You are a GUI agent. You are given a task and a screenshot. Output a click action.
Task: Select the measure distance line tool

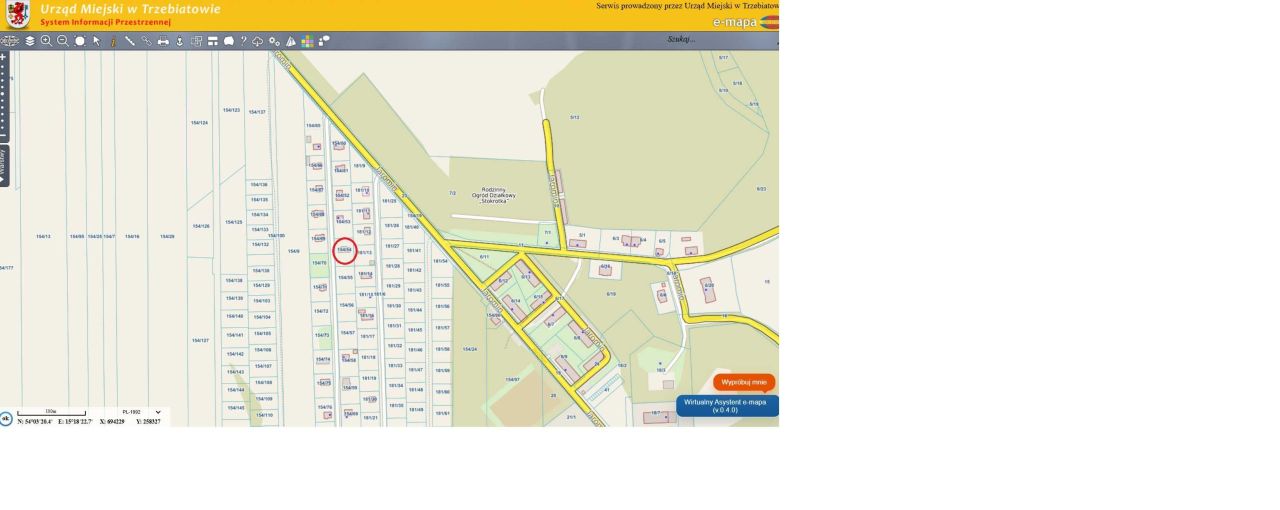pos(130,41)
